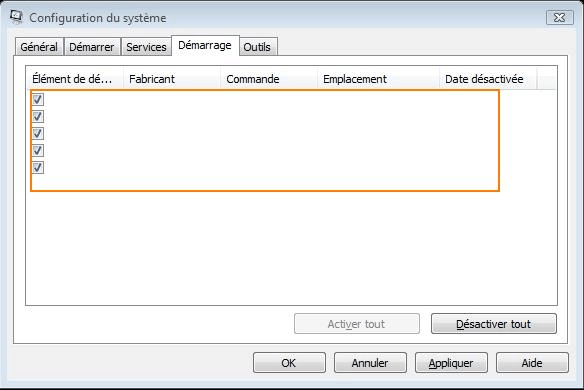
Task: Apply changes with Appliquer button
Action: (451, 363)
